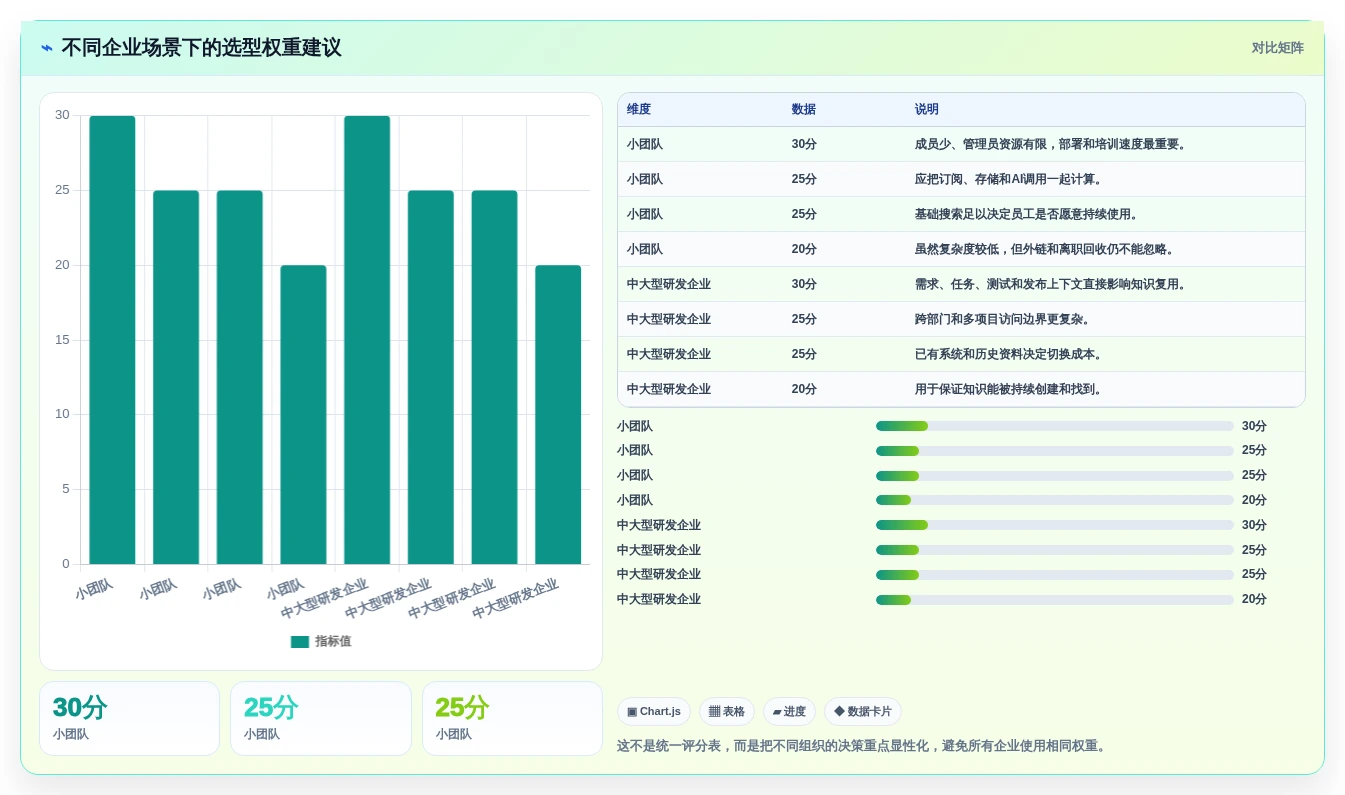Select the 数据卡片 tag

[863, 712]
